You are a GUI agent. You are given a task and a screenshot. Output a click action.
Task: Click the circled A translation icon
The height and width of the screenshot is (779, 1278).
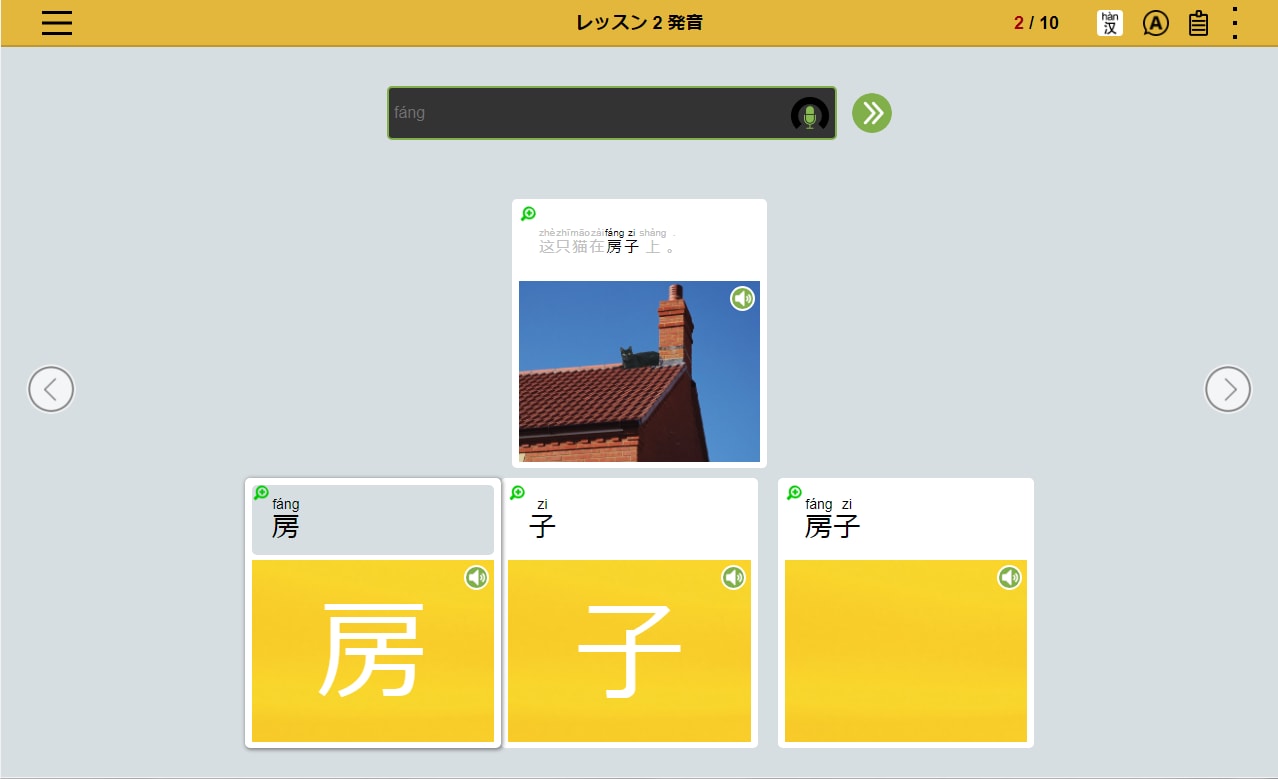click(x=1156, y=22)
